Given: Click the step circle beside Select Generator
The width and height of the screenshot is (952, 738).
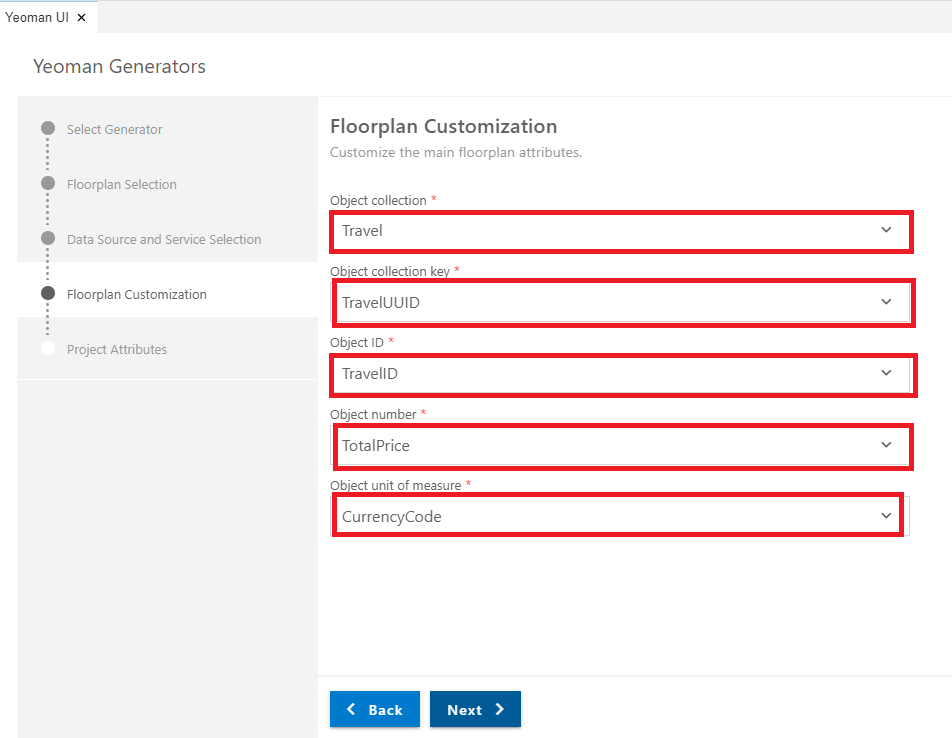Looking at the screenshot, I should (48, 128).
